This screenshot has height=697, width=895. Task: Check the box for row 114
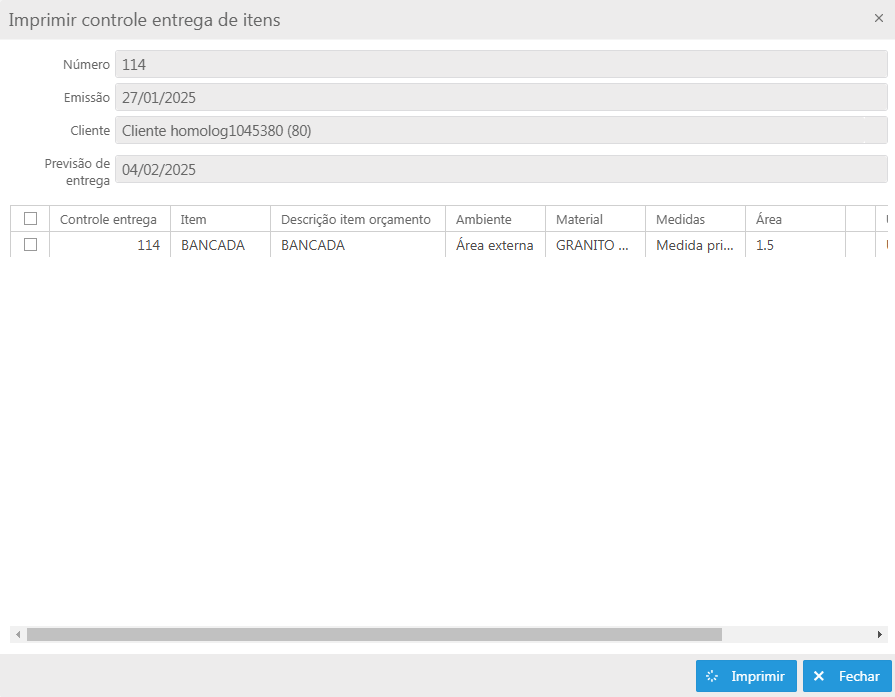[30, 245]
